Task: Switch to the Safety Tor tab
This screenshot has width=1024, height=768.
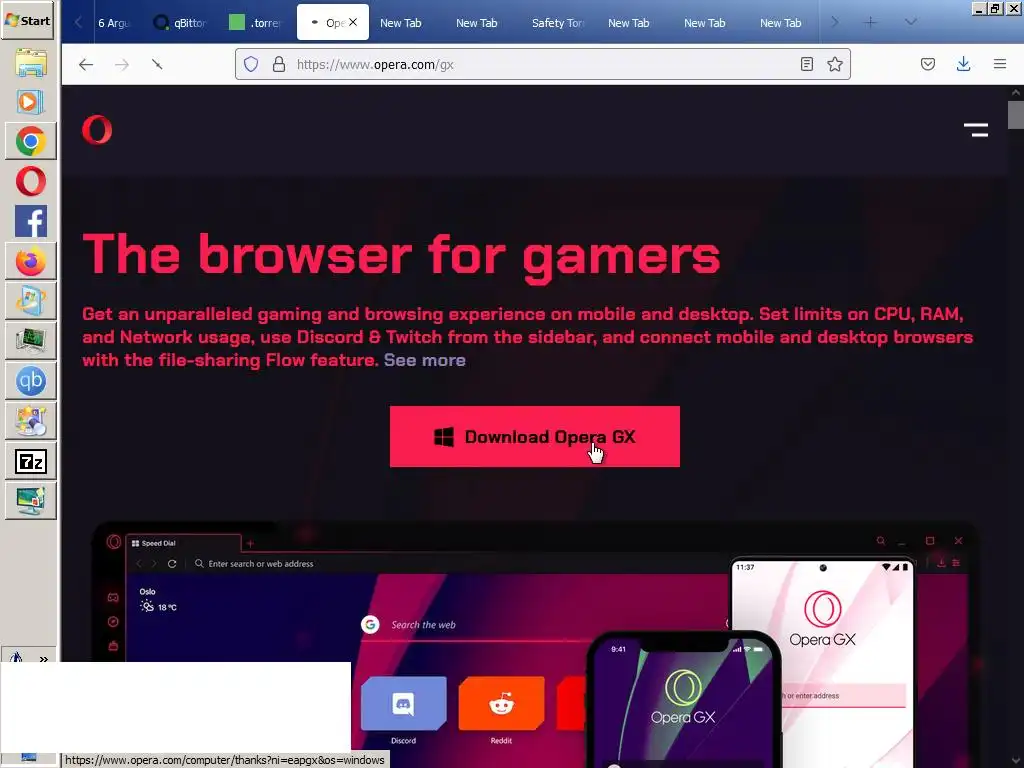Action: [x=558, y=22]
